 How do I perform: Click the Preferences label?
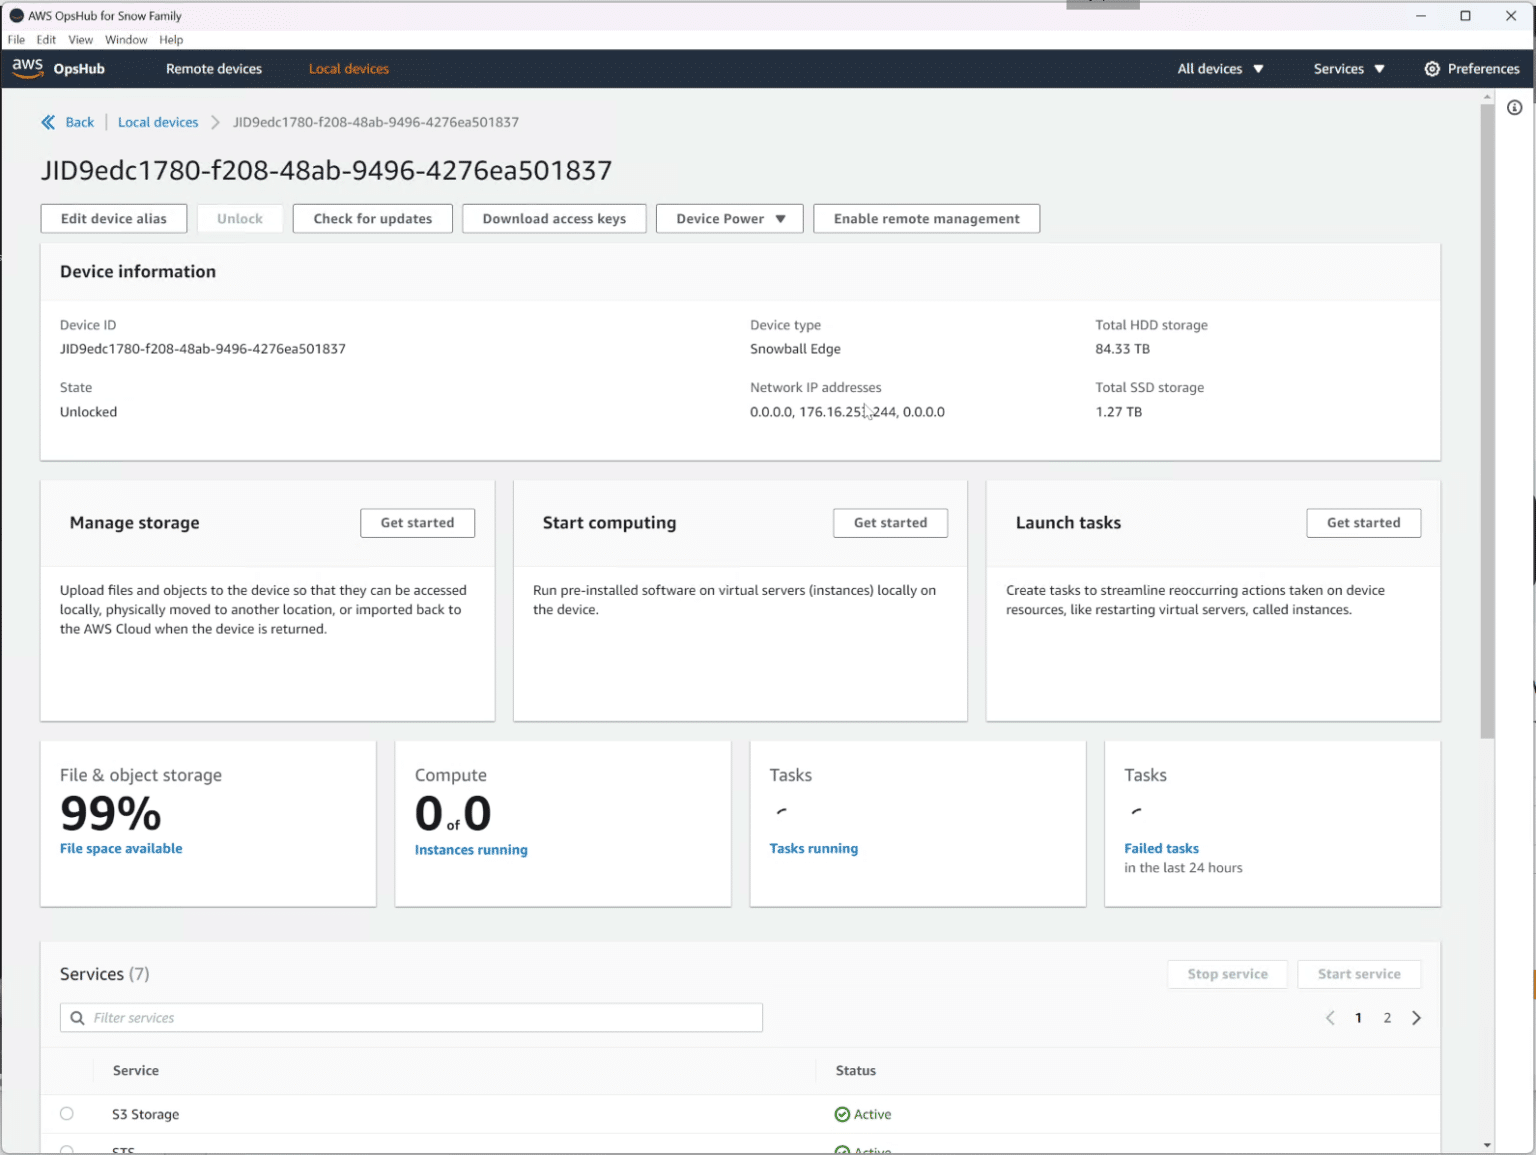1483,69
